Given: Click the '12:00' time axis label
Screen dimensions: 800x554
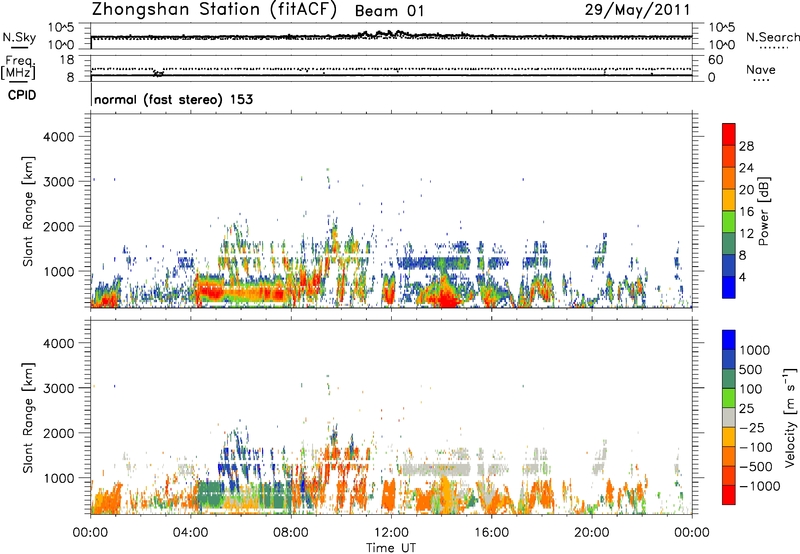Looking at the screenshot, I should (391, 533).
